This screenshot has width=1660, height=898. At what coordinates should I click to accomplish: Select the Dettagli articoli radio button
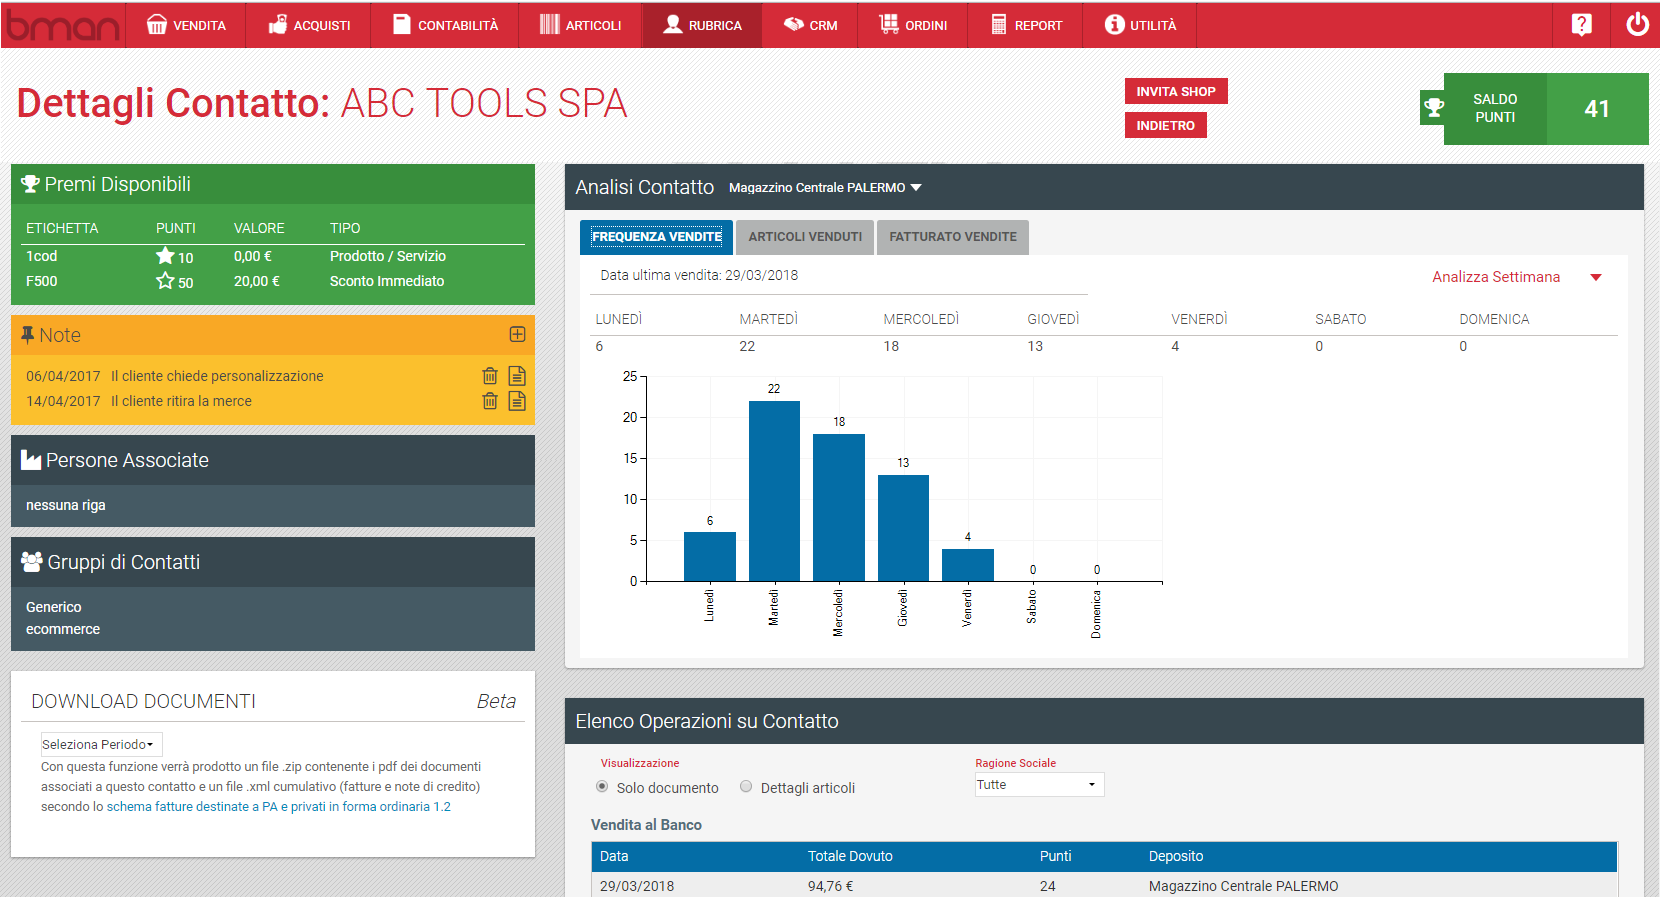[746, 786]
